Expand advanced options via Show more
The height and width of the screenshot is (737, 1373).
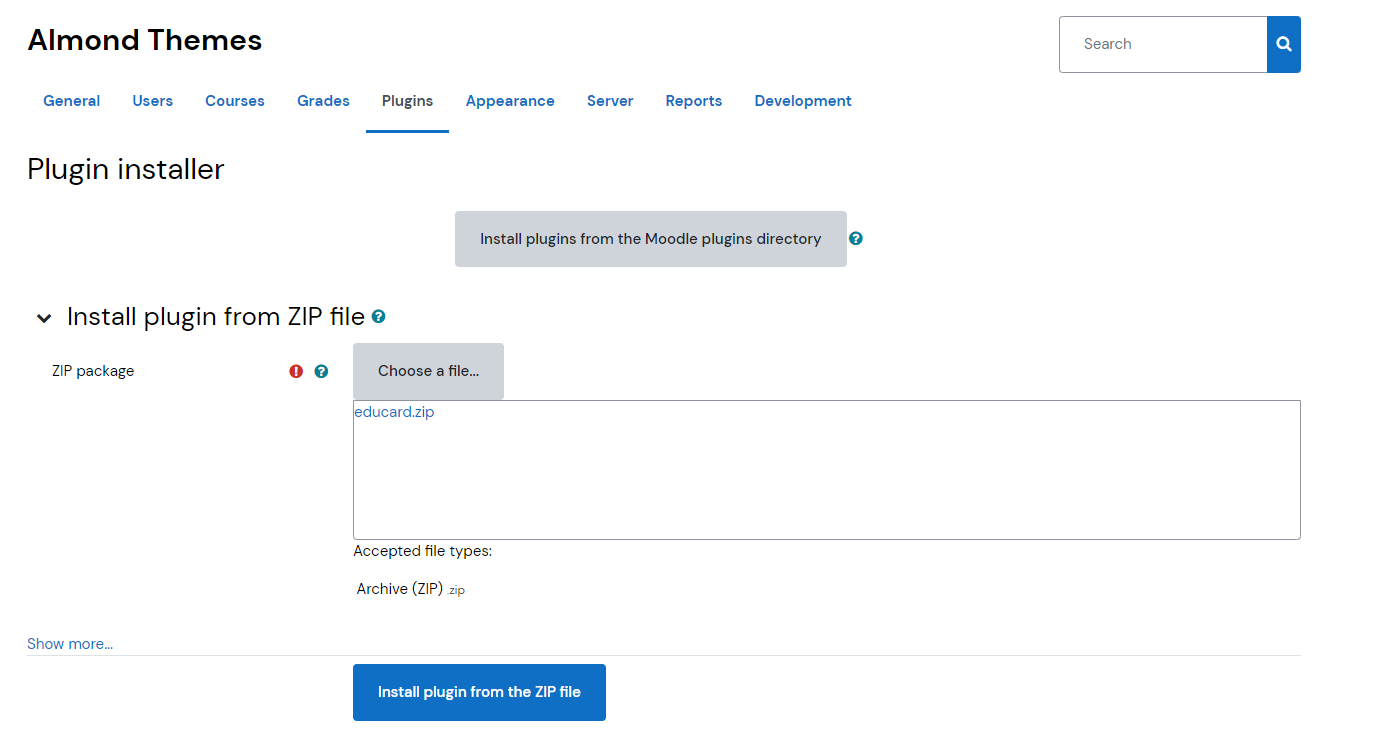70,644
